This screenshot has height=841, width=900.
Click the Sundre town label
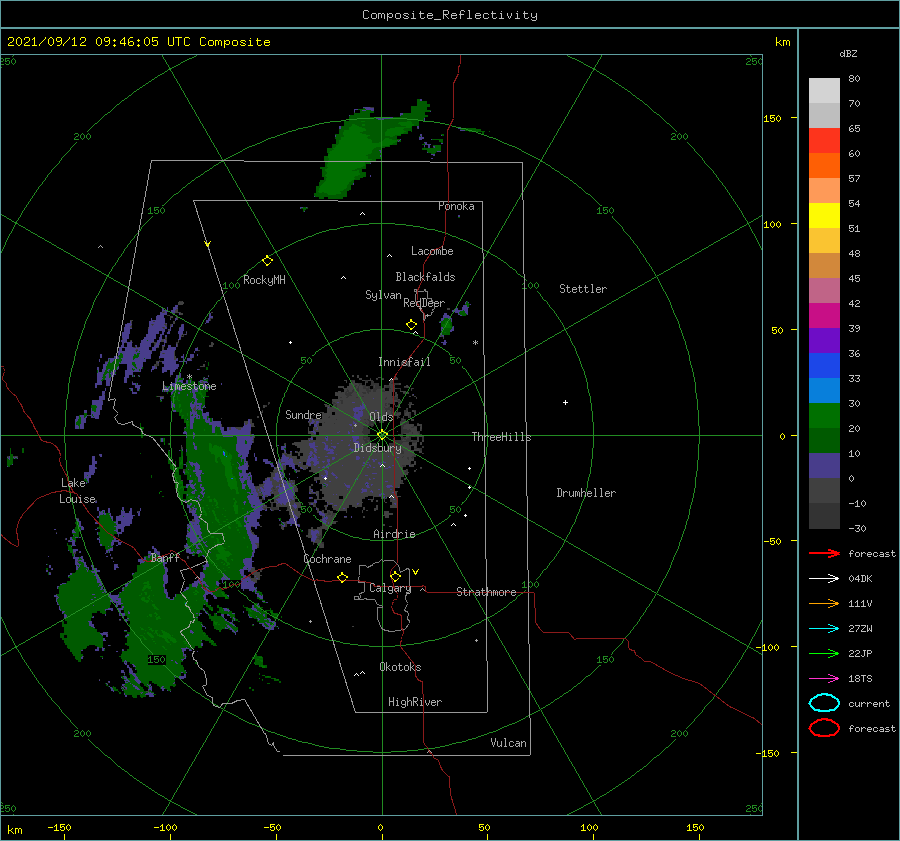tap(303, 415)
